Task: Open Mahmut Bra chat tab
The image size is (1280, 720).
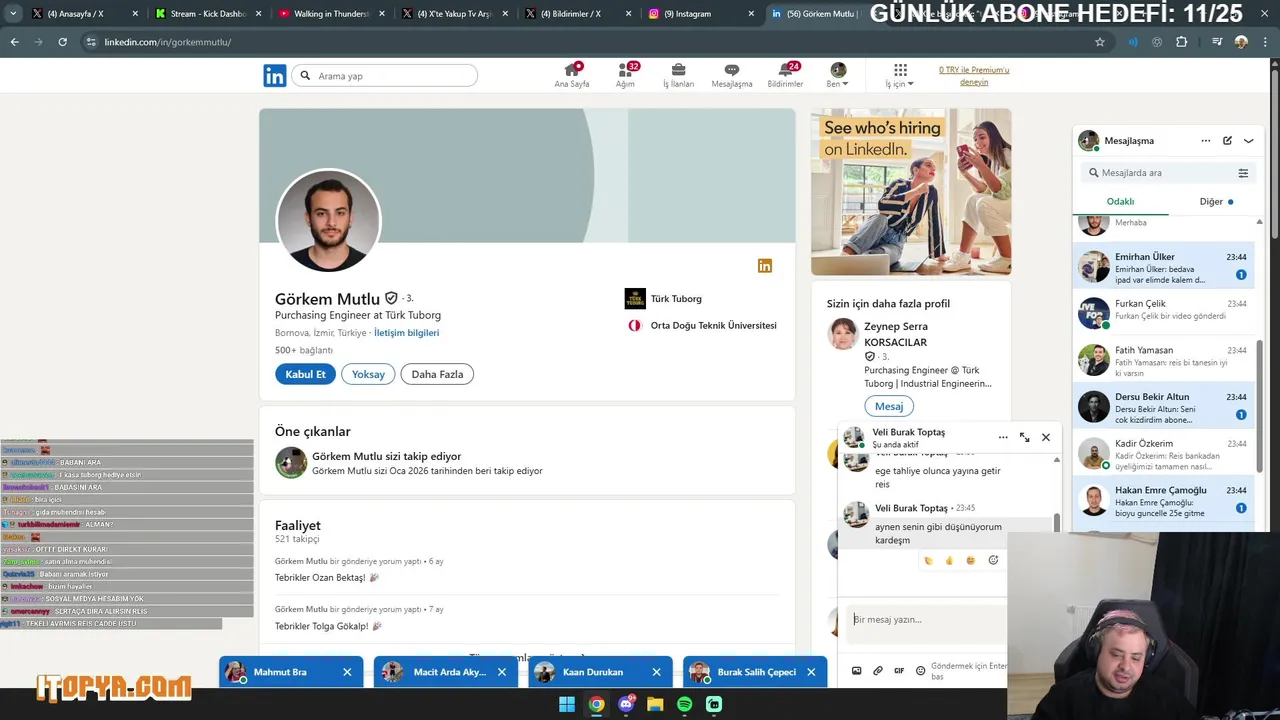Action: click(280, 672)
